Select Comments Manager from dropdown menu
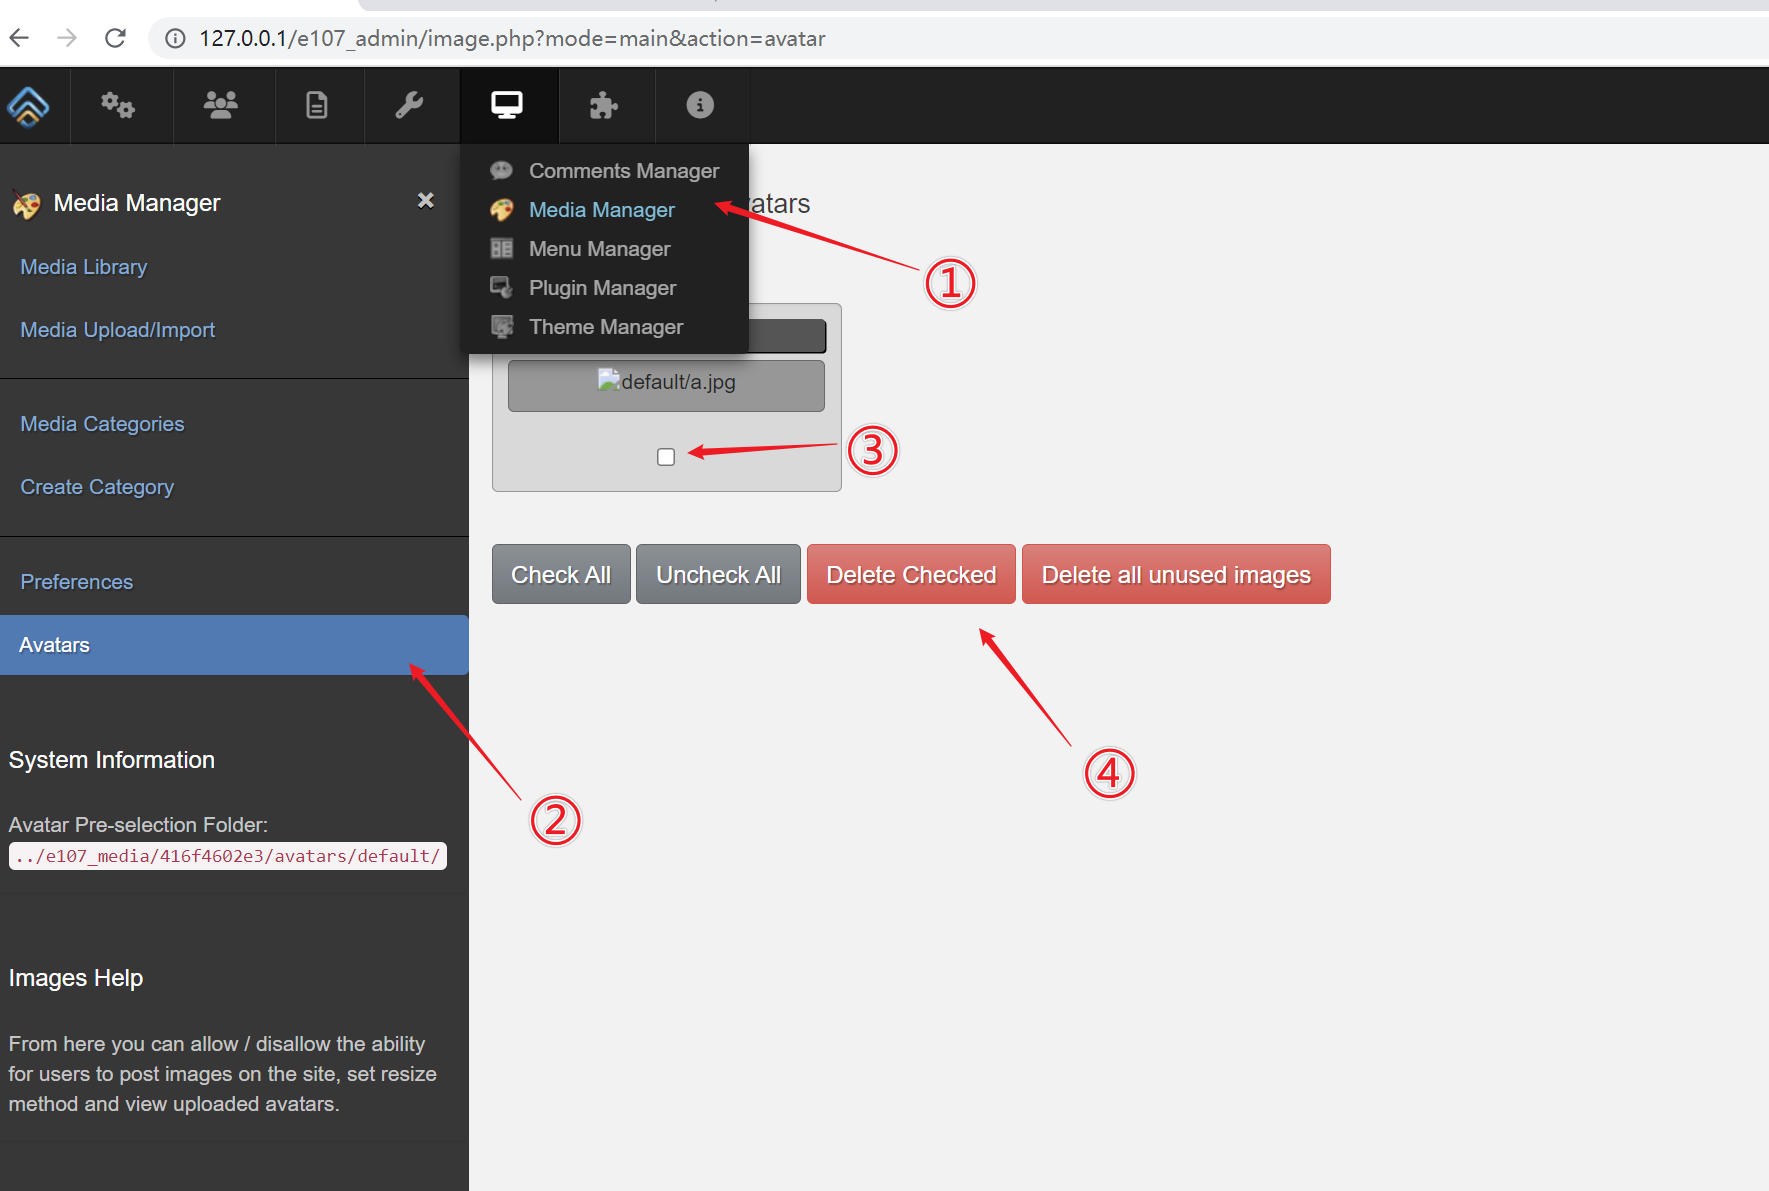Viewport: 1769px width, 1191px height. (623, 171)
